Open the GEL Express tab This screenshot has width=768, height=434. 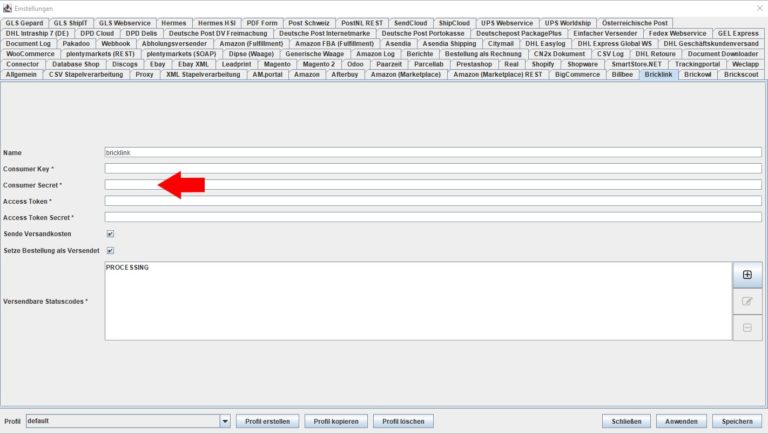[x=738, y=33]
